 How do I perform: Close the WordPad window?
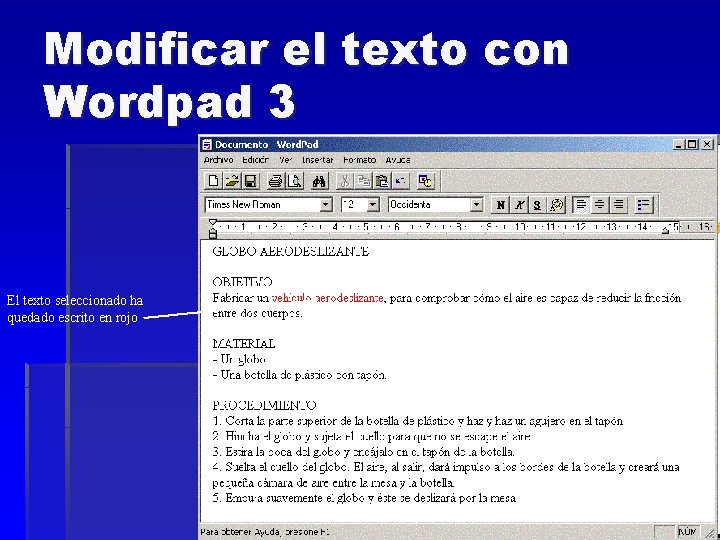click(x=707, y=145)
